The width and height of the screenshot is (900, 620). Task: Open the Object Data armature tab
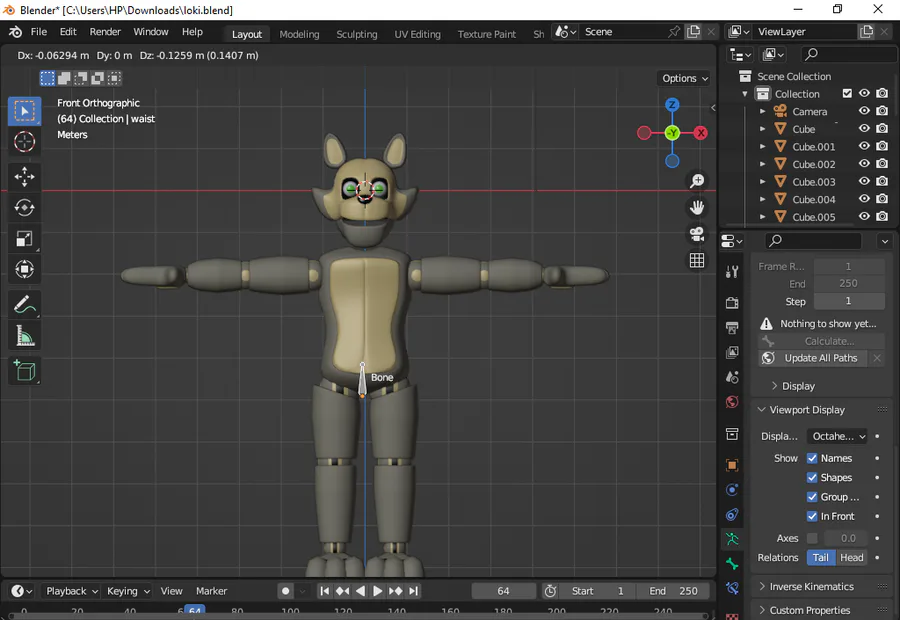coord(732,539)
